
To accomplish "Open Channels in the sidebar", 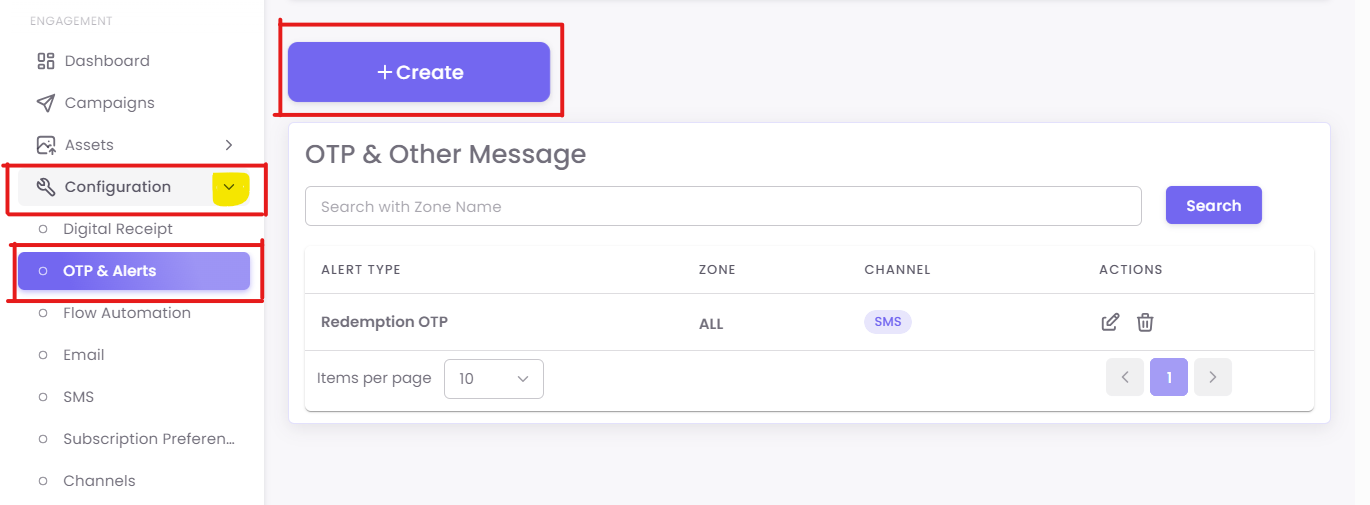I will tap(99, 481).
